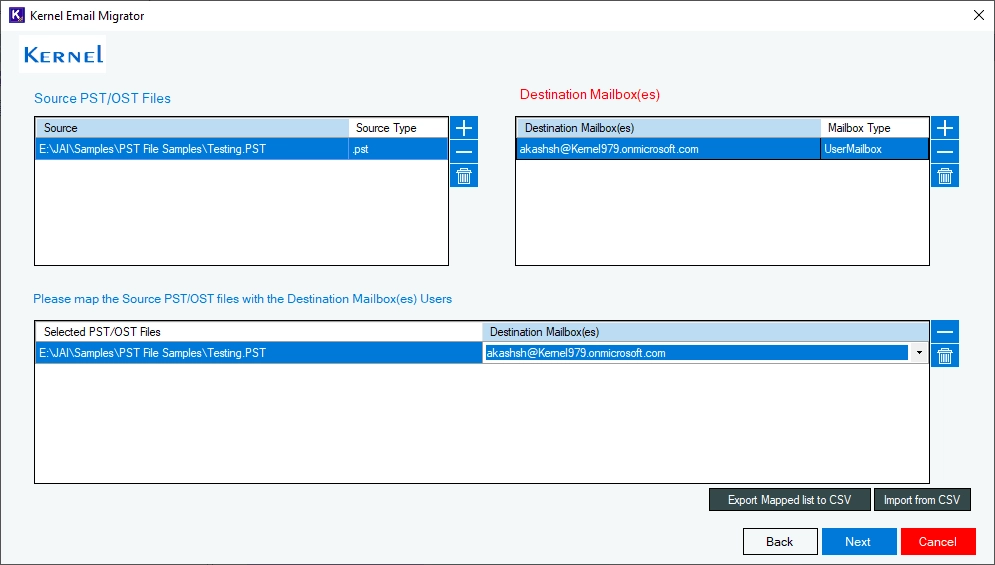Add a destination mailbox with plus icon
Image resolution: width=995 pixels, height=565 pixels.
click(x=945, y=128)
